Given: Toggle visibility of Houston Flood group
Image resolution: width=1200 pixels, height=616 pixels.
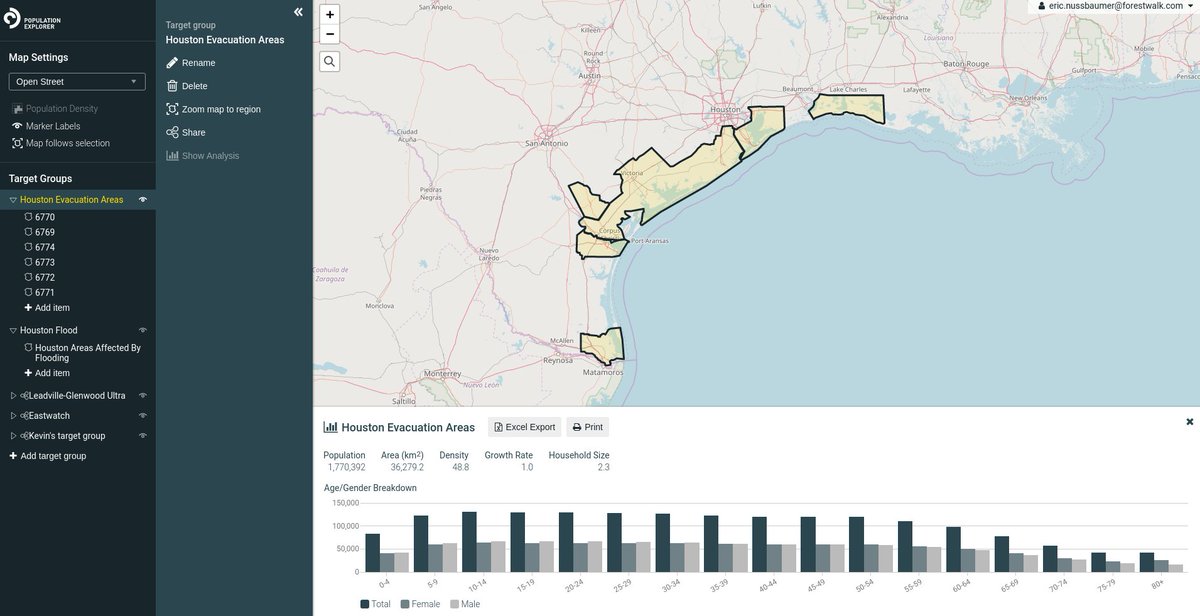Looking at the screenshot, I should (x=143, y=330).
